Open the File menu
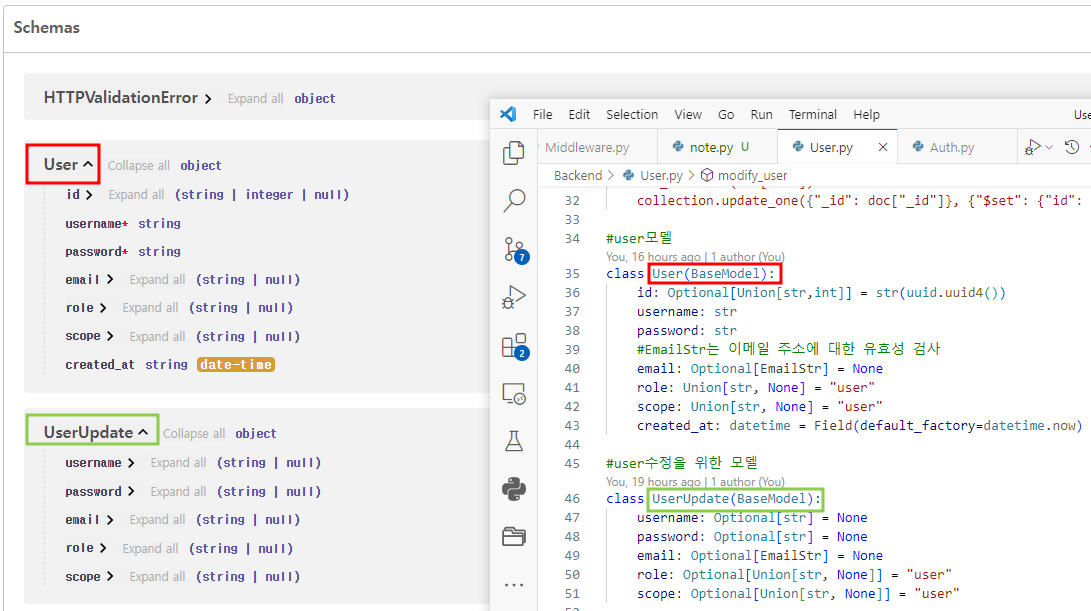This screenshot has width=1091, height=611. coord(543,114)
